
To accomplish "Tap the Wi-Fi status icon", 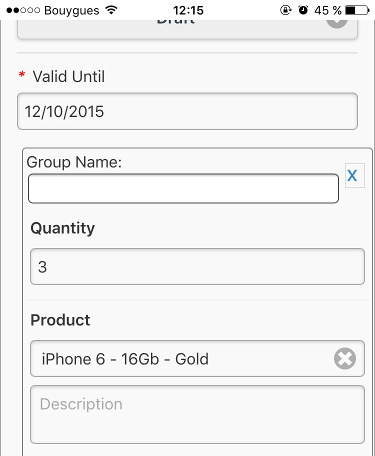I will [x=111, y=10].
